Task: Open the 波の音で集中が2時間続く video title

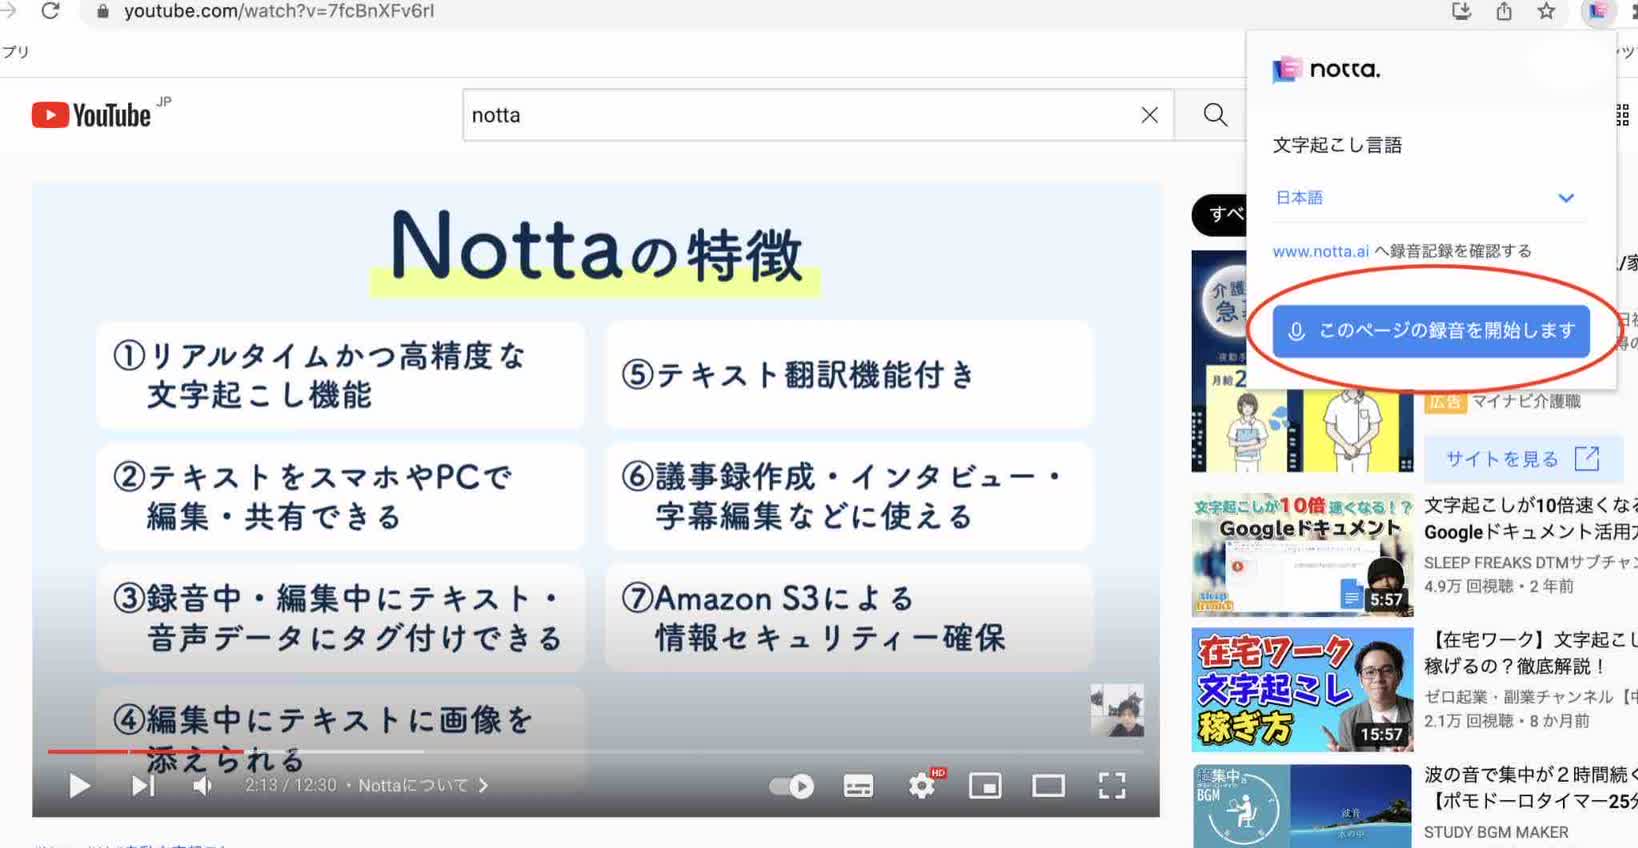Action: click(1531, 788)
